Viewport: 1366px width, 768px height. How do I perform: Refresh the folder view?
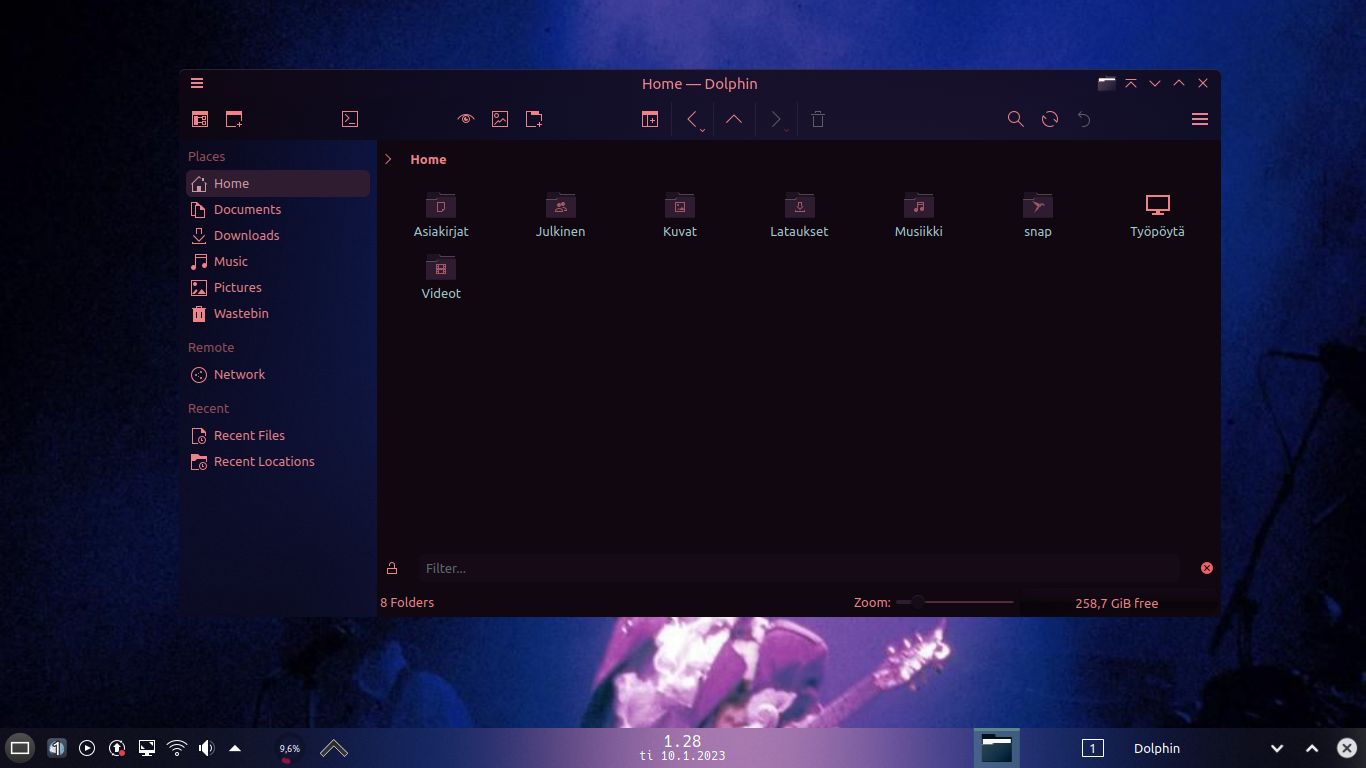(x=1050, y=119)
